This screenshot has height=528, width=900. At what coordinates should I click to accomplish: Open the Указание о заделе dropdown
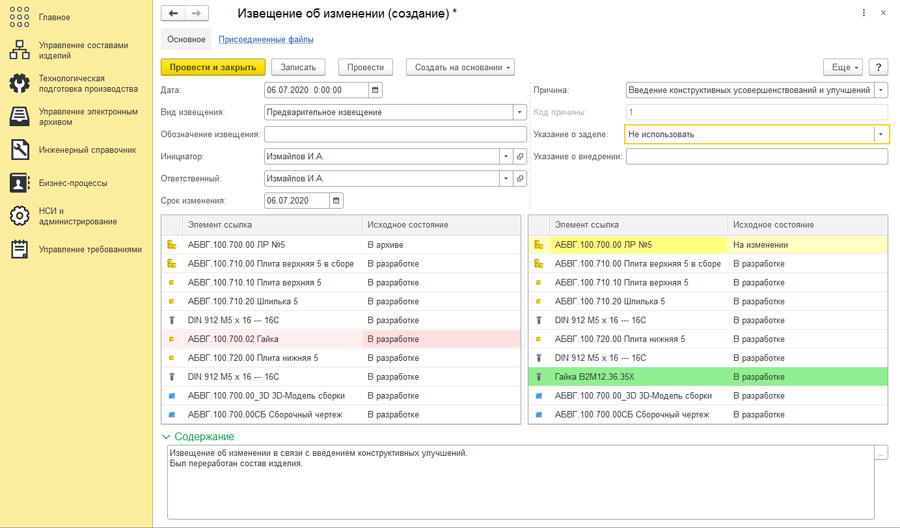pos(880,134)
